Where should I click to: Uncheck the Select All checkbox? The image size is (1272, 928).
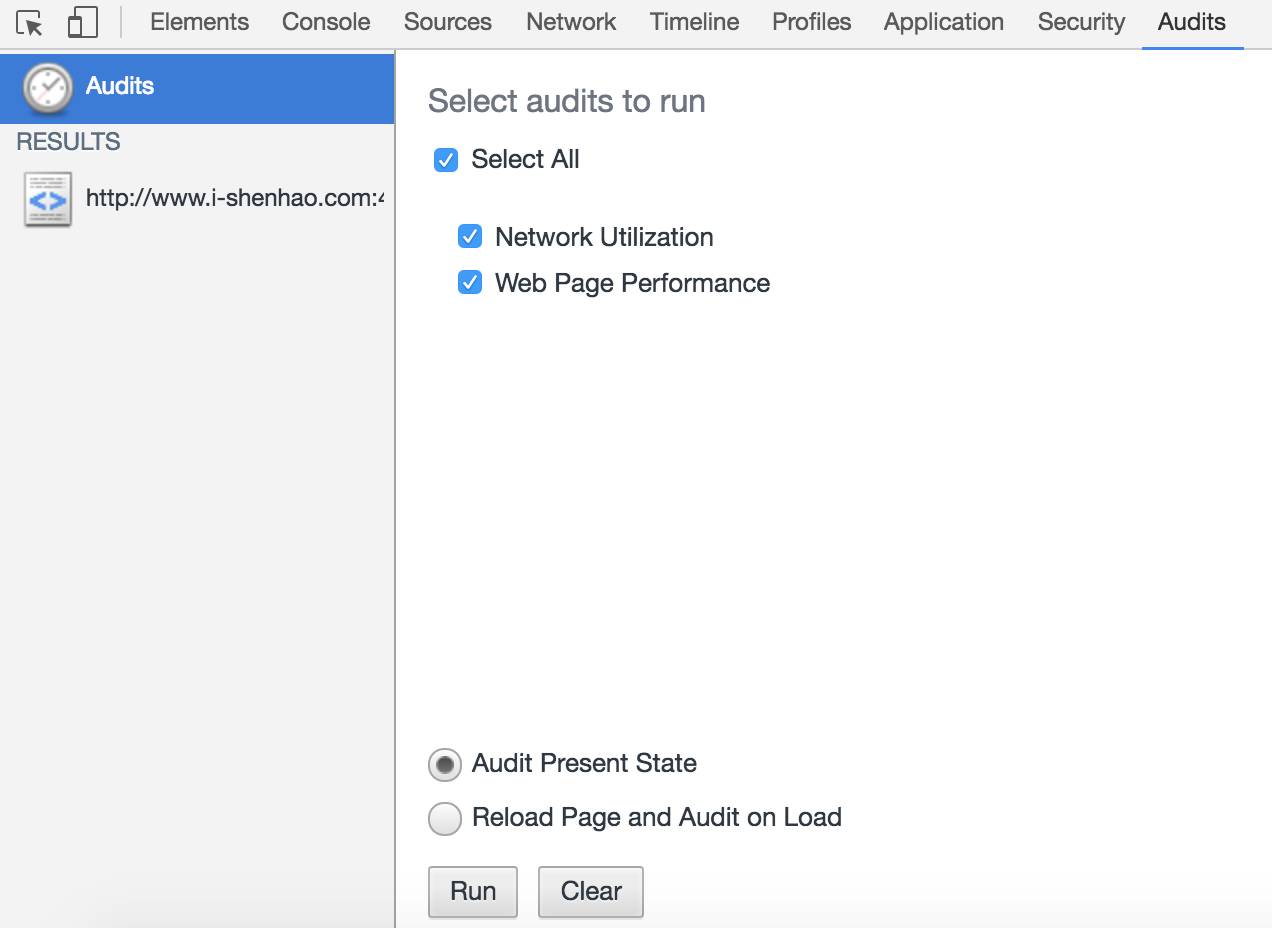pyautogui.click(x=446, y=160)
